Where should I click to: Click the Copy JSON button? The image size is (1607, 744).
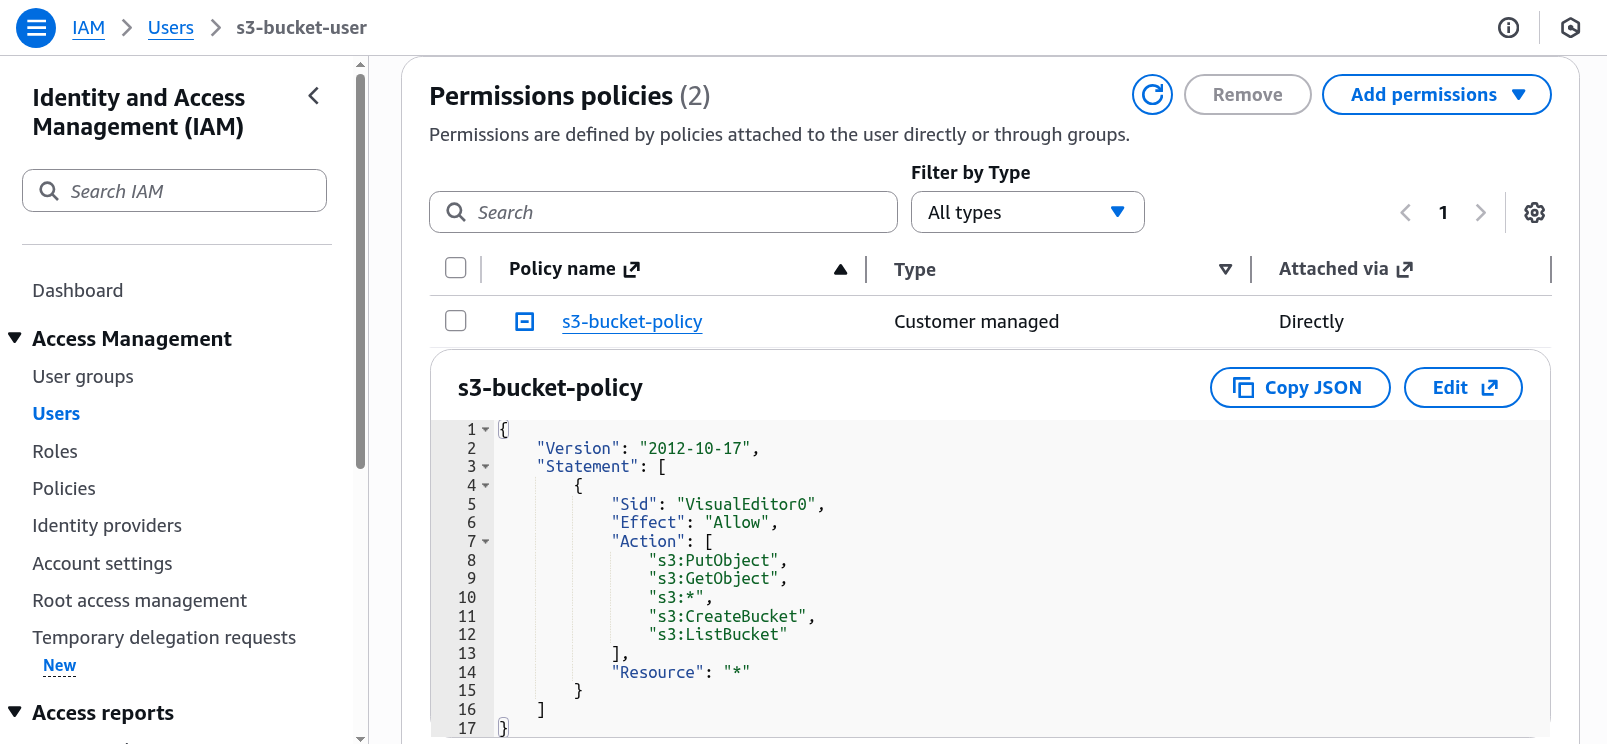(x=1299, y=388)
